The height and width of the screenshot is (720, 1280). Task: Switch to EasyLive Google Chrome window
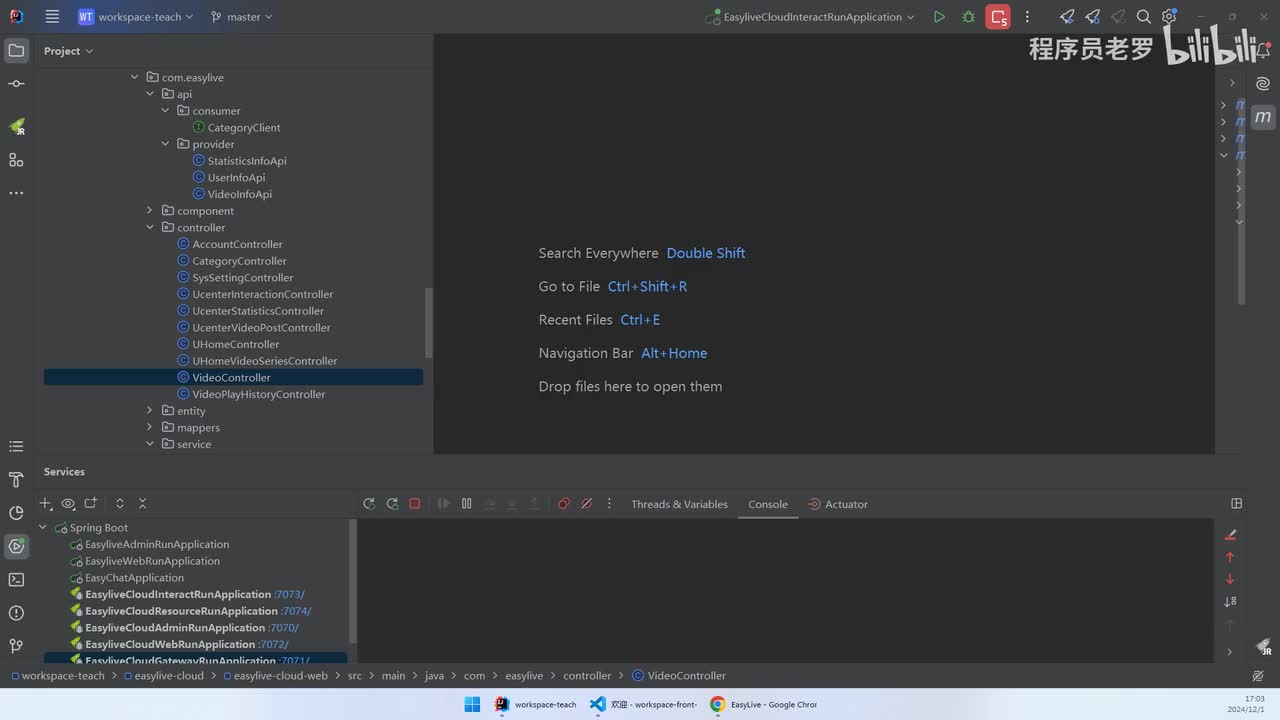(763, 704)
